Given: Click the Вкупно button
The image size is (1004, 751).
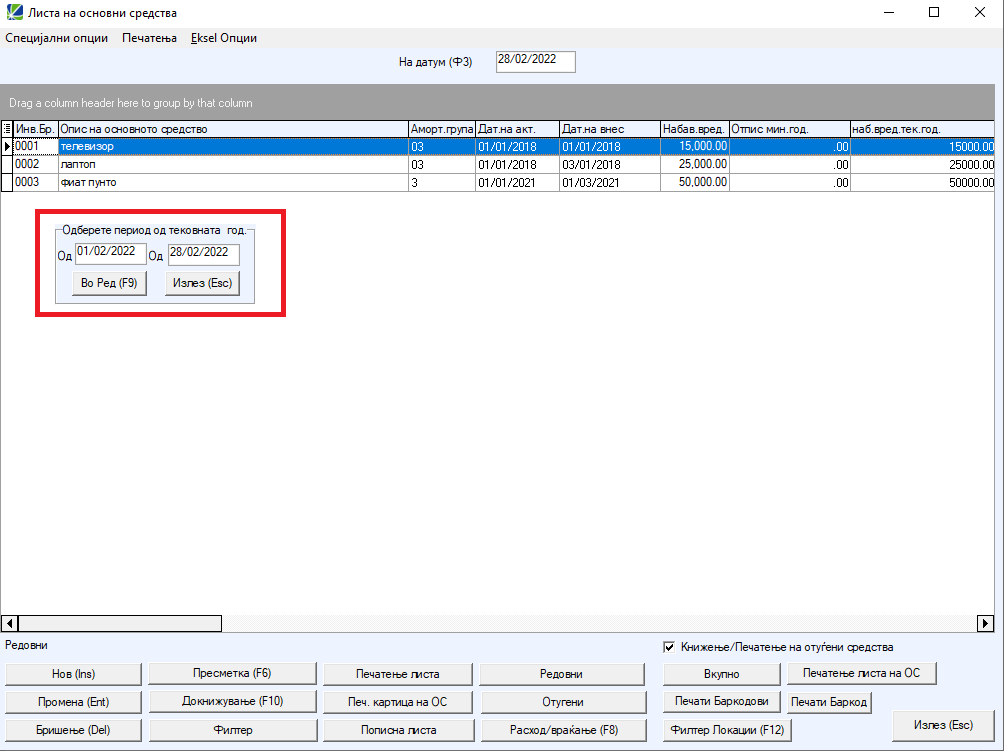Looking at the screenshot, I should (x=722, y=674).
